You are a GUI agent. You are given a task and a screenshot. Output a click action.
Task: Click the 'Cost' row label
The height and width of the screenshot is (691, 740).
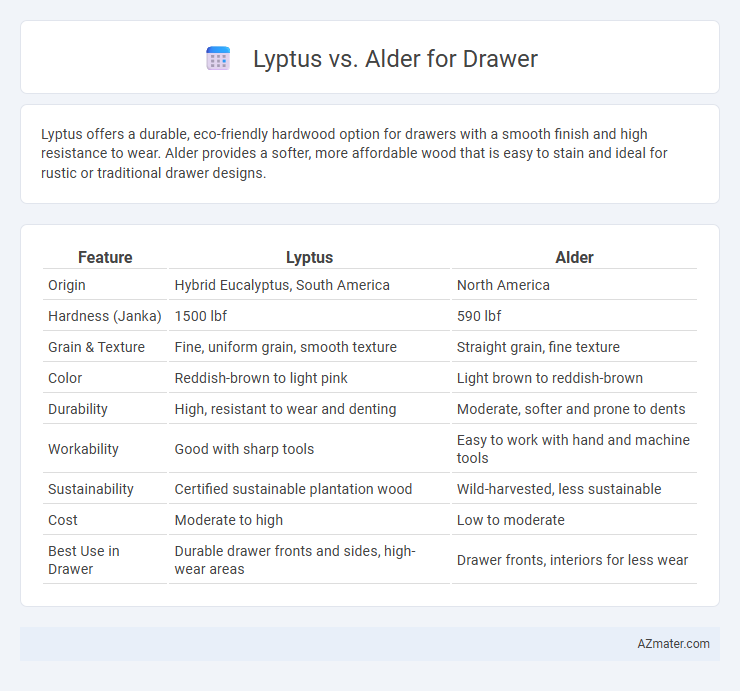click(63, 520)
